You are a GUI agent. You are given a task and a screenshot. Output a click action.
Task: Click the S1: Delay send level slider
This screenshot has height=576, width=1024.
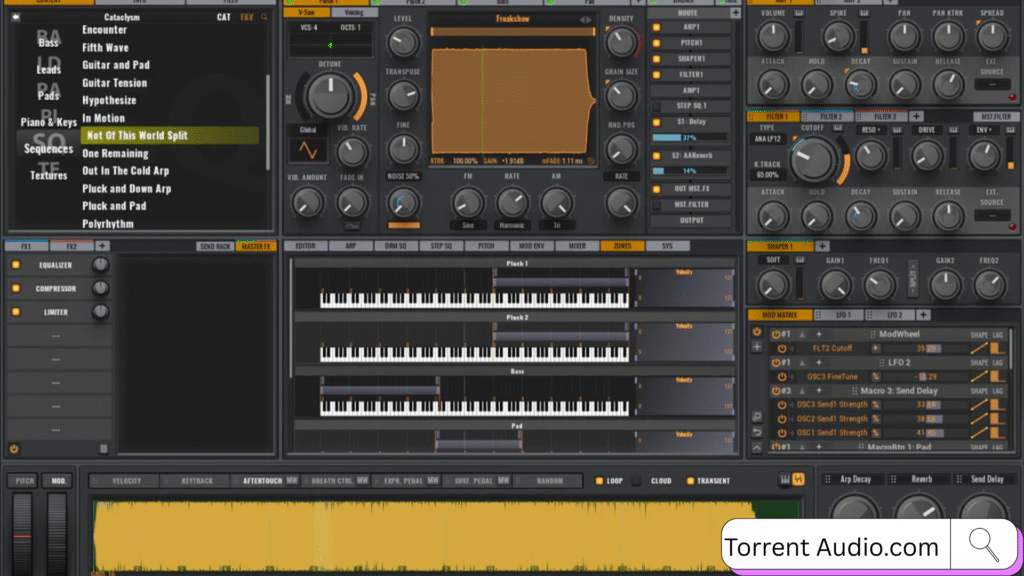click(691, 137)
